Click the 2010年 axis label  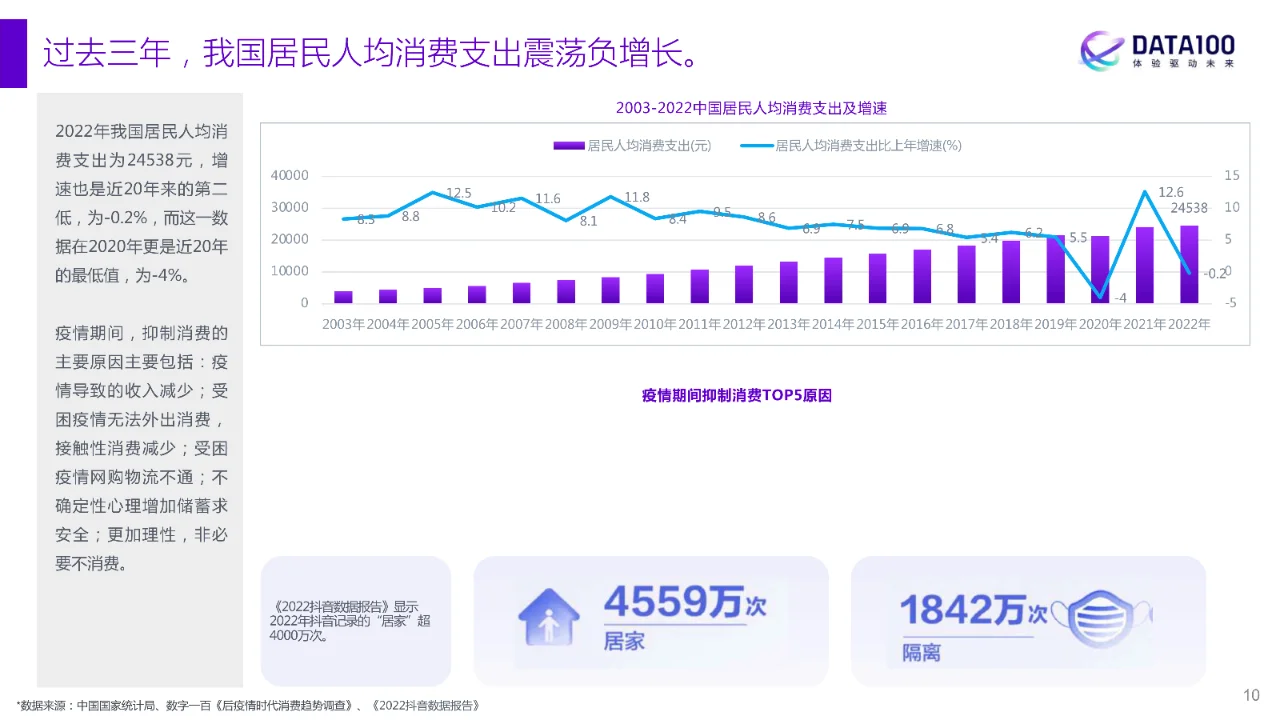click(655, 324)
